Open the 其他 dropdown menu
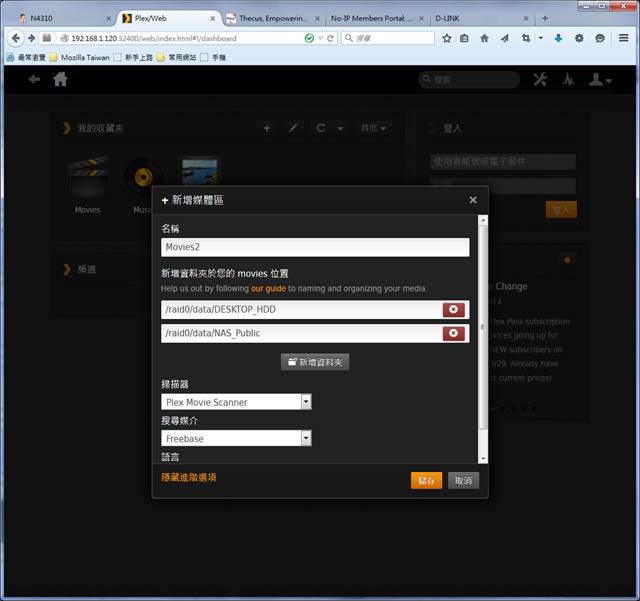 [x=373, y=128]
